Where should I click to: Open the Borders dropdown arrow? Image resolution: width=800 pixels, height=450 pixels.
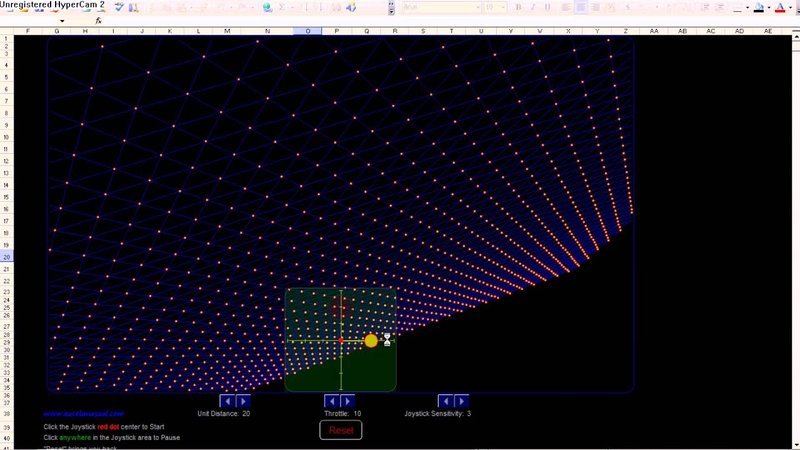[x=747, y=7]
